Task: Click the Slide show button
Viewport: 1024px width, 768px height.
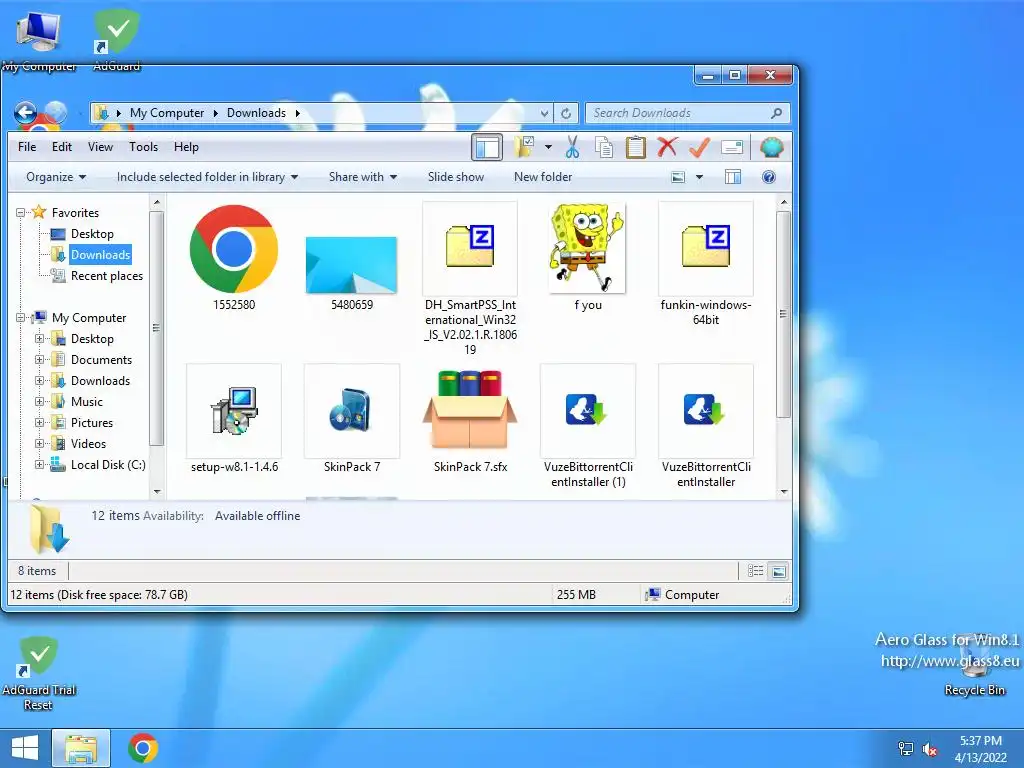Action: (456, 177)
